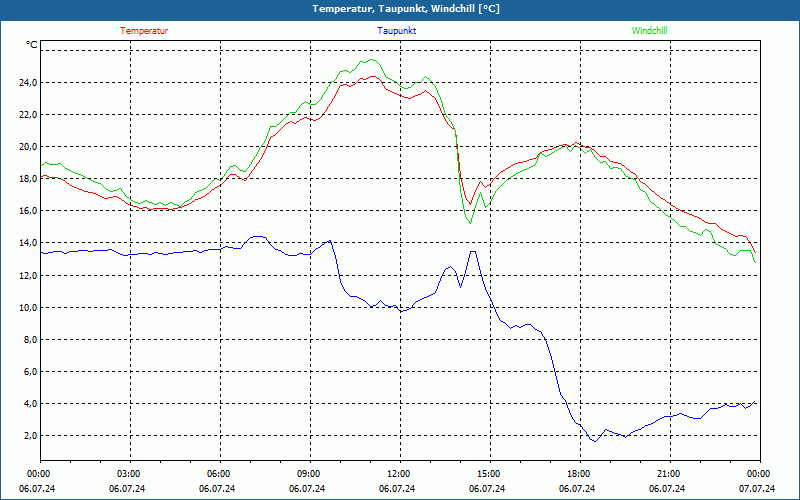Viewport: 800px width, 500px height.
Task: Click the 8,0 y-axis value
Action: pos(30,340)
